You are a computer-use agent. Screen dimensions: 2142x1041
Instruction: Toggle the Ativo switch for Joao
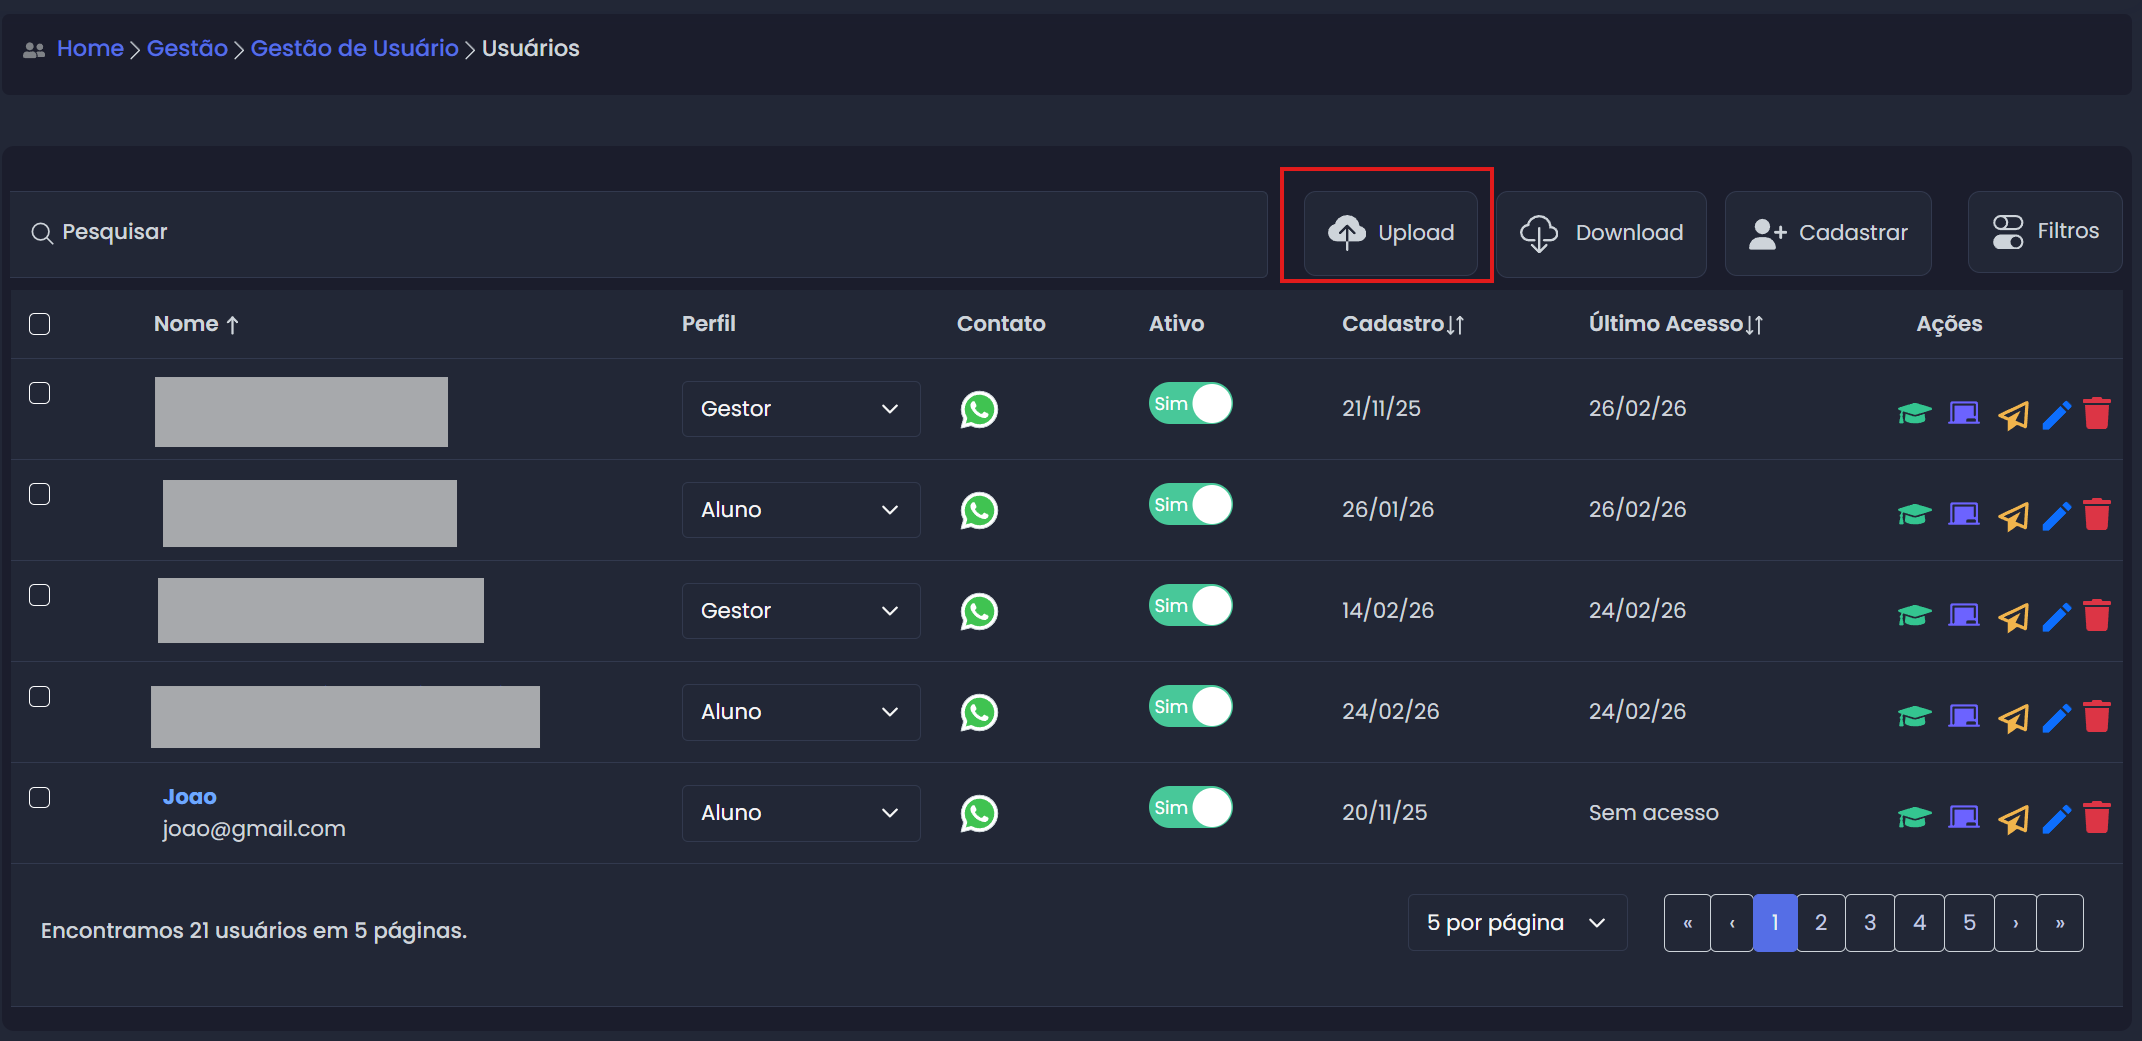click(x=1190, y=807)
